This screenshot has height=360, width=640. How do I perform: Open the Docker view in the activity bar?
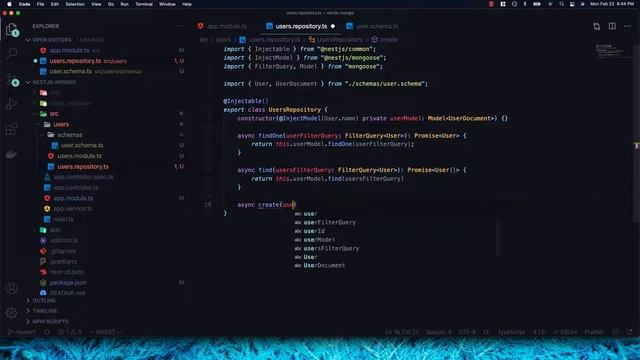pos(11,154)
